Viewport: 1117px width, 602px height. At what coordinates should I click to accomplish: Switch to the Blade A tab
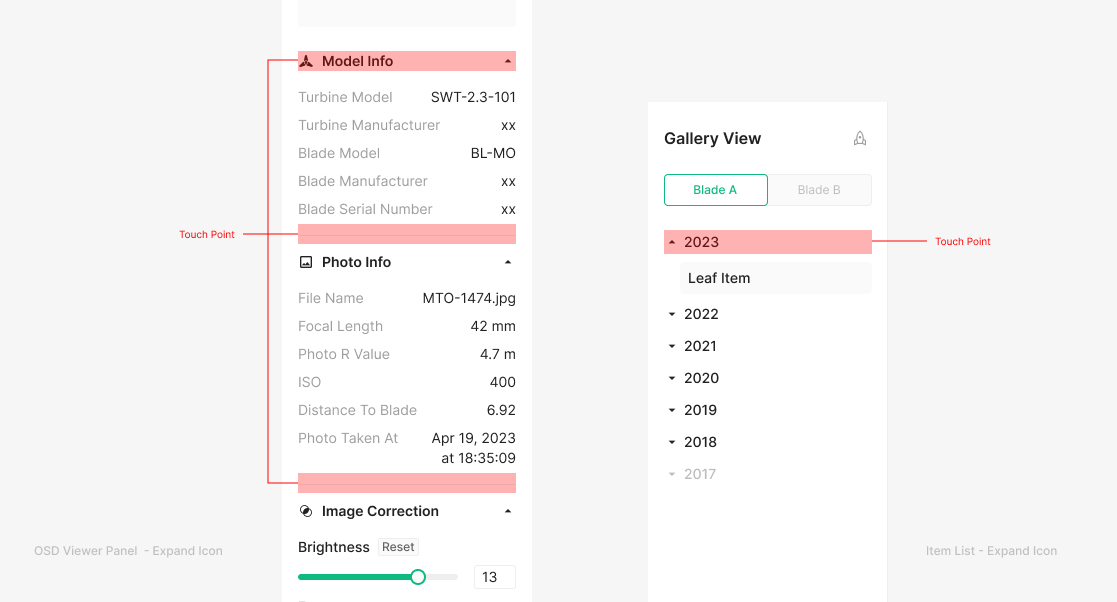coord(715,190)
